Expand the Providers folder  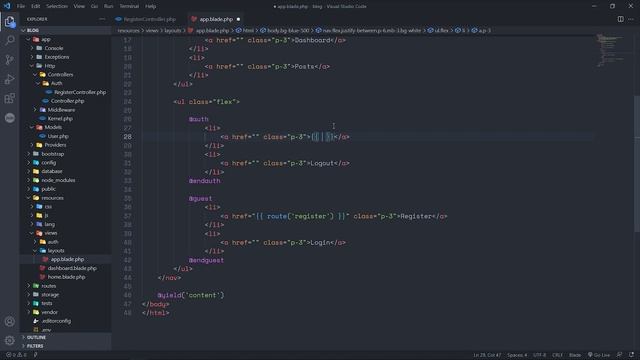pyautogui.click(x=65, y=145)
